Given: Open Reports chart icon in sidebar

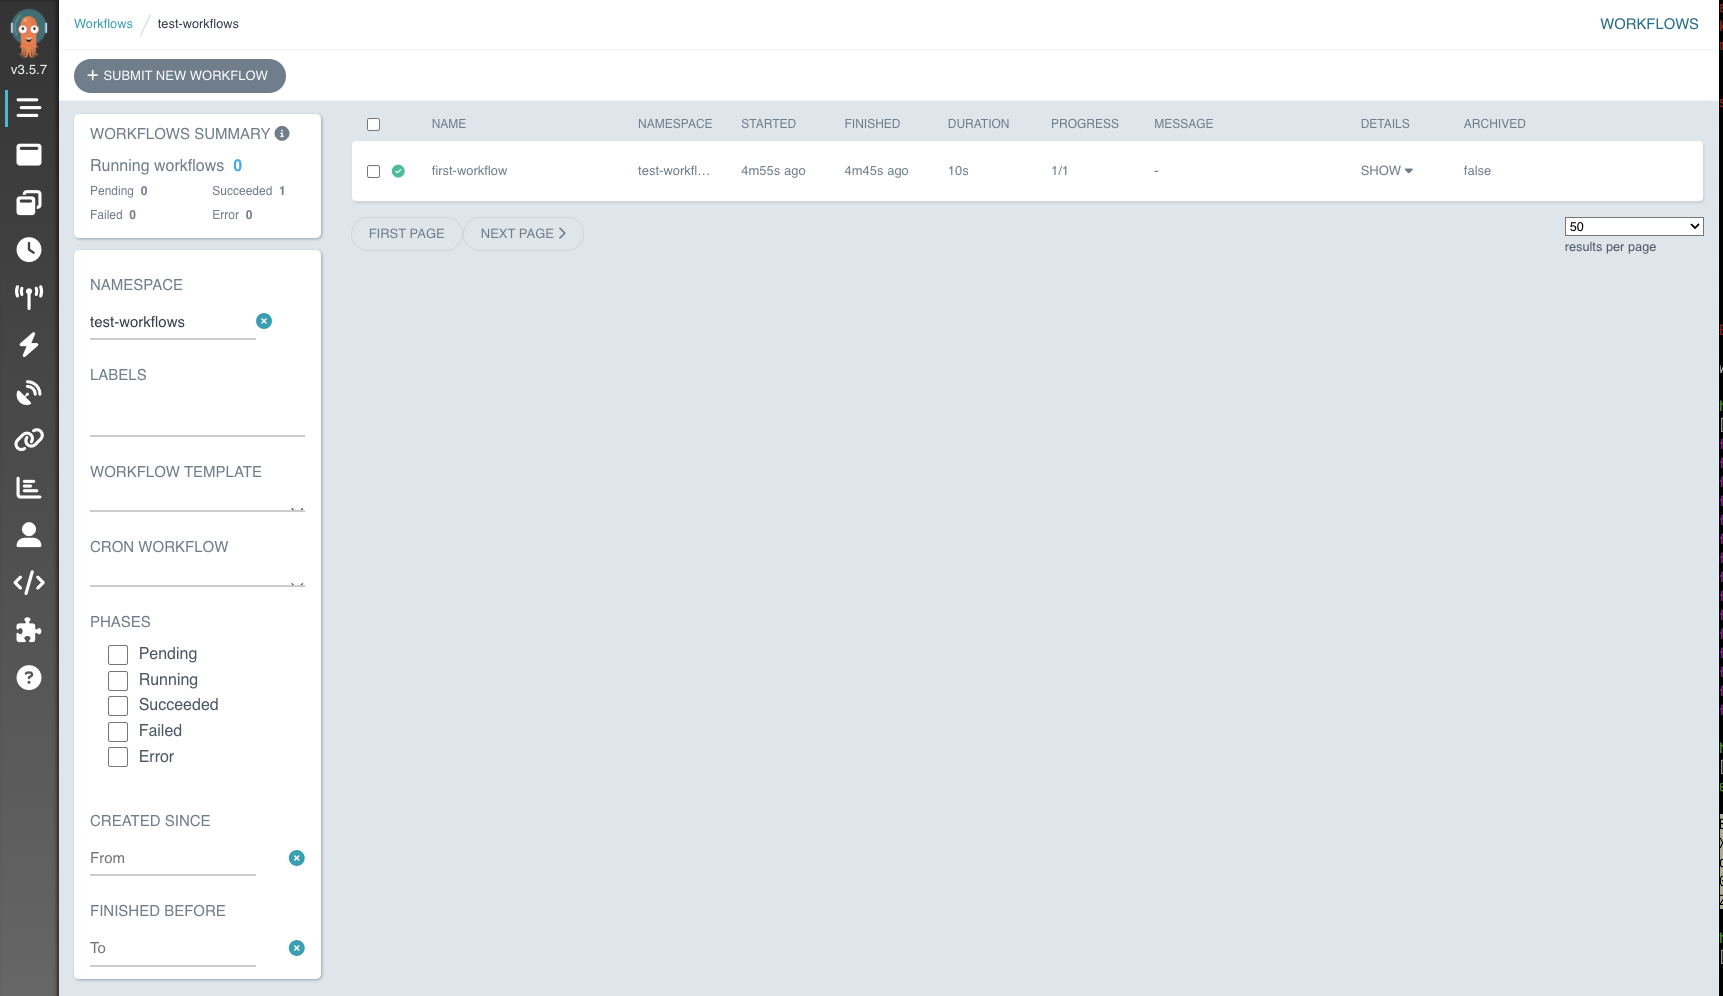Looking at the screenshot, I should pyautogui.click(x=28, y=488).
